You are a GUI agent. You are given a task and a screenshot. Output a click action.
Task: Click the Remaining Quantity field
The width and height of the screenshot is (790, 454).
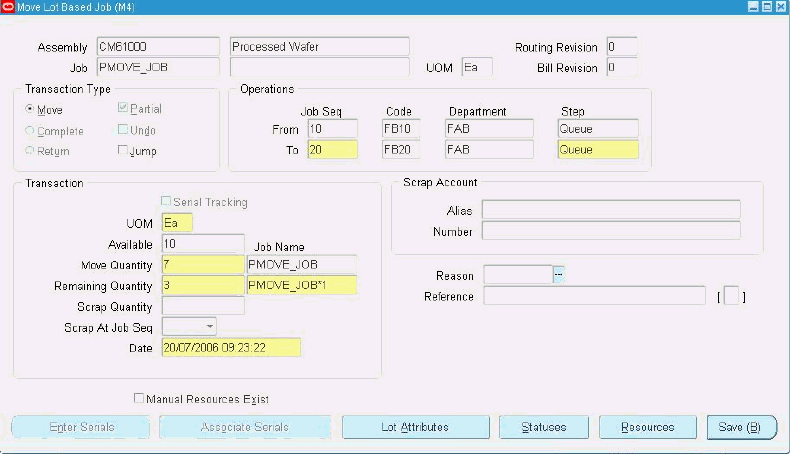pos(203,285)
